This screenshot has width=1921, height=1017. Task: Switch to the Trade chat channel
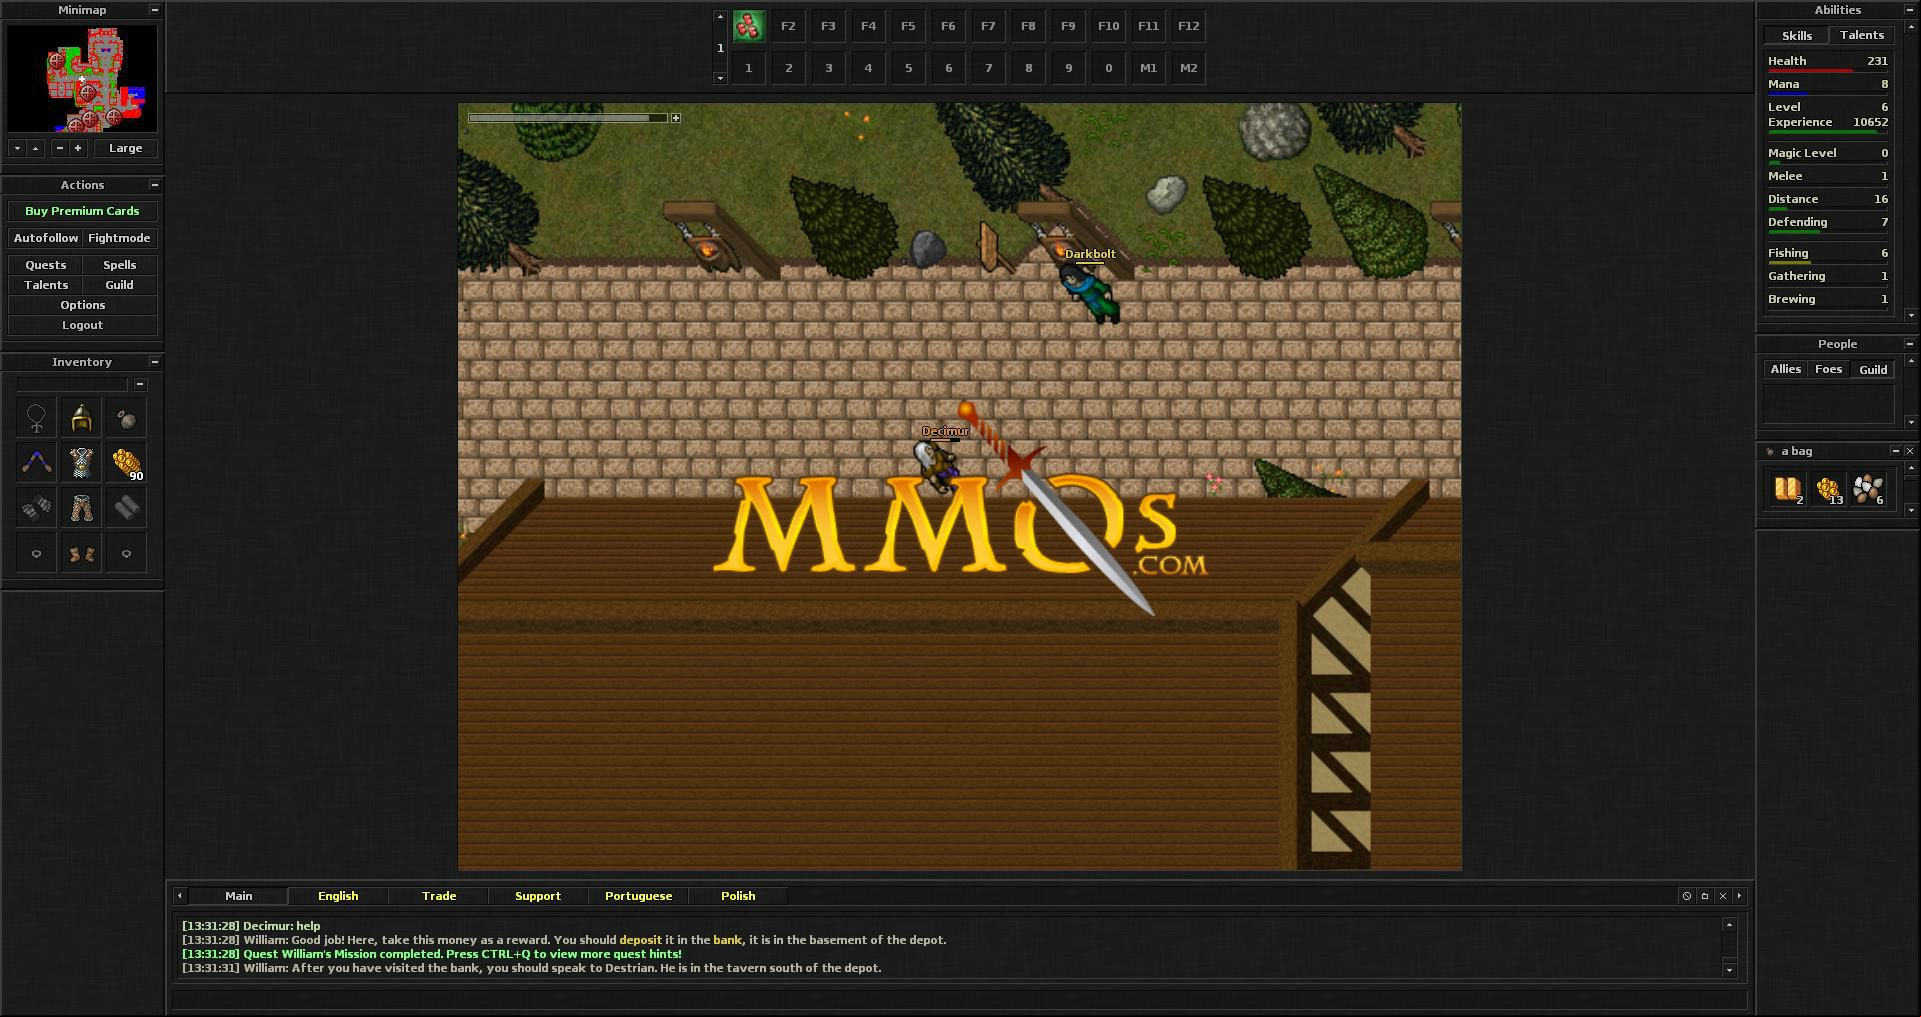pos(438,896)
